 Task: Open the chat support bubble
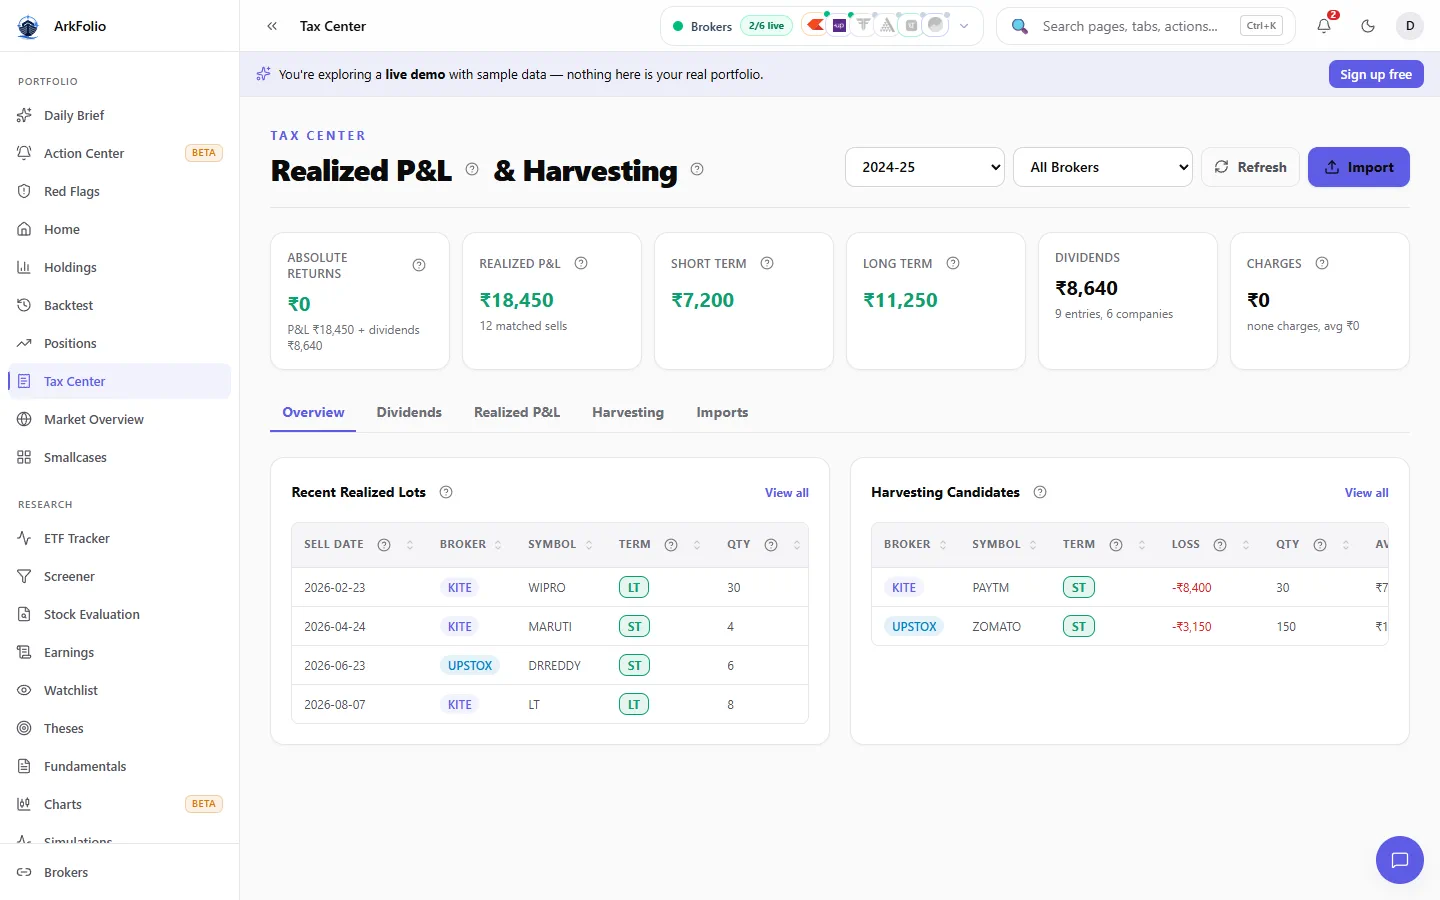(1400, 860)
